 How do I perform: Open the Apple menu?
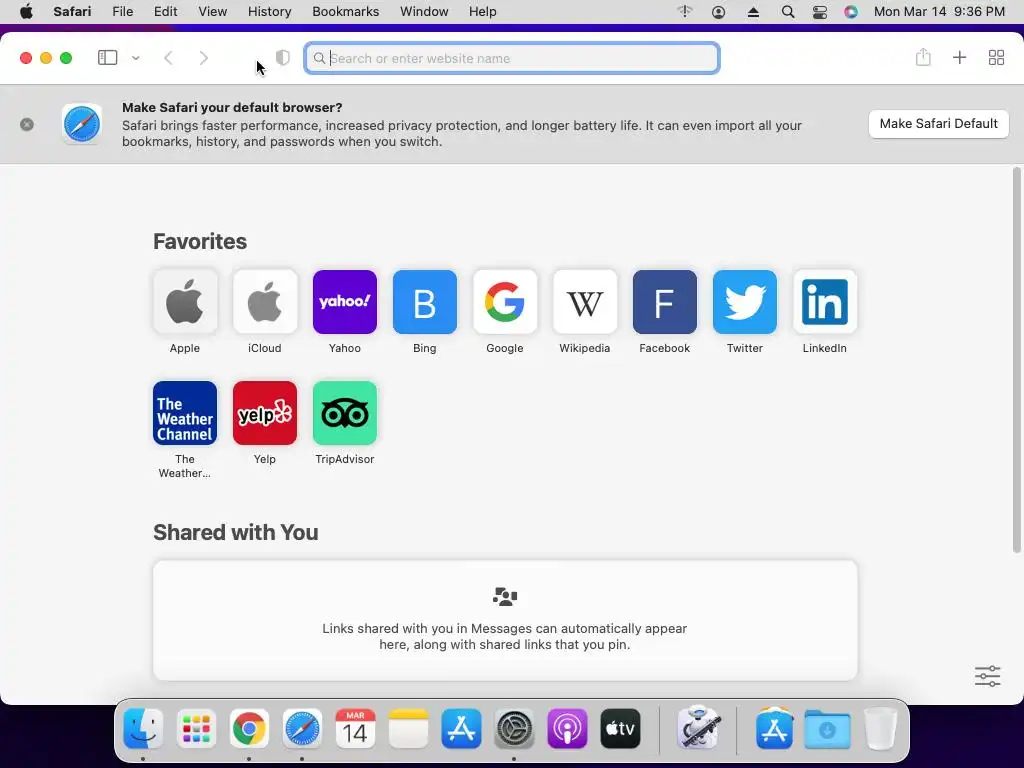[26, 11]
